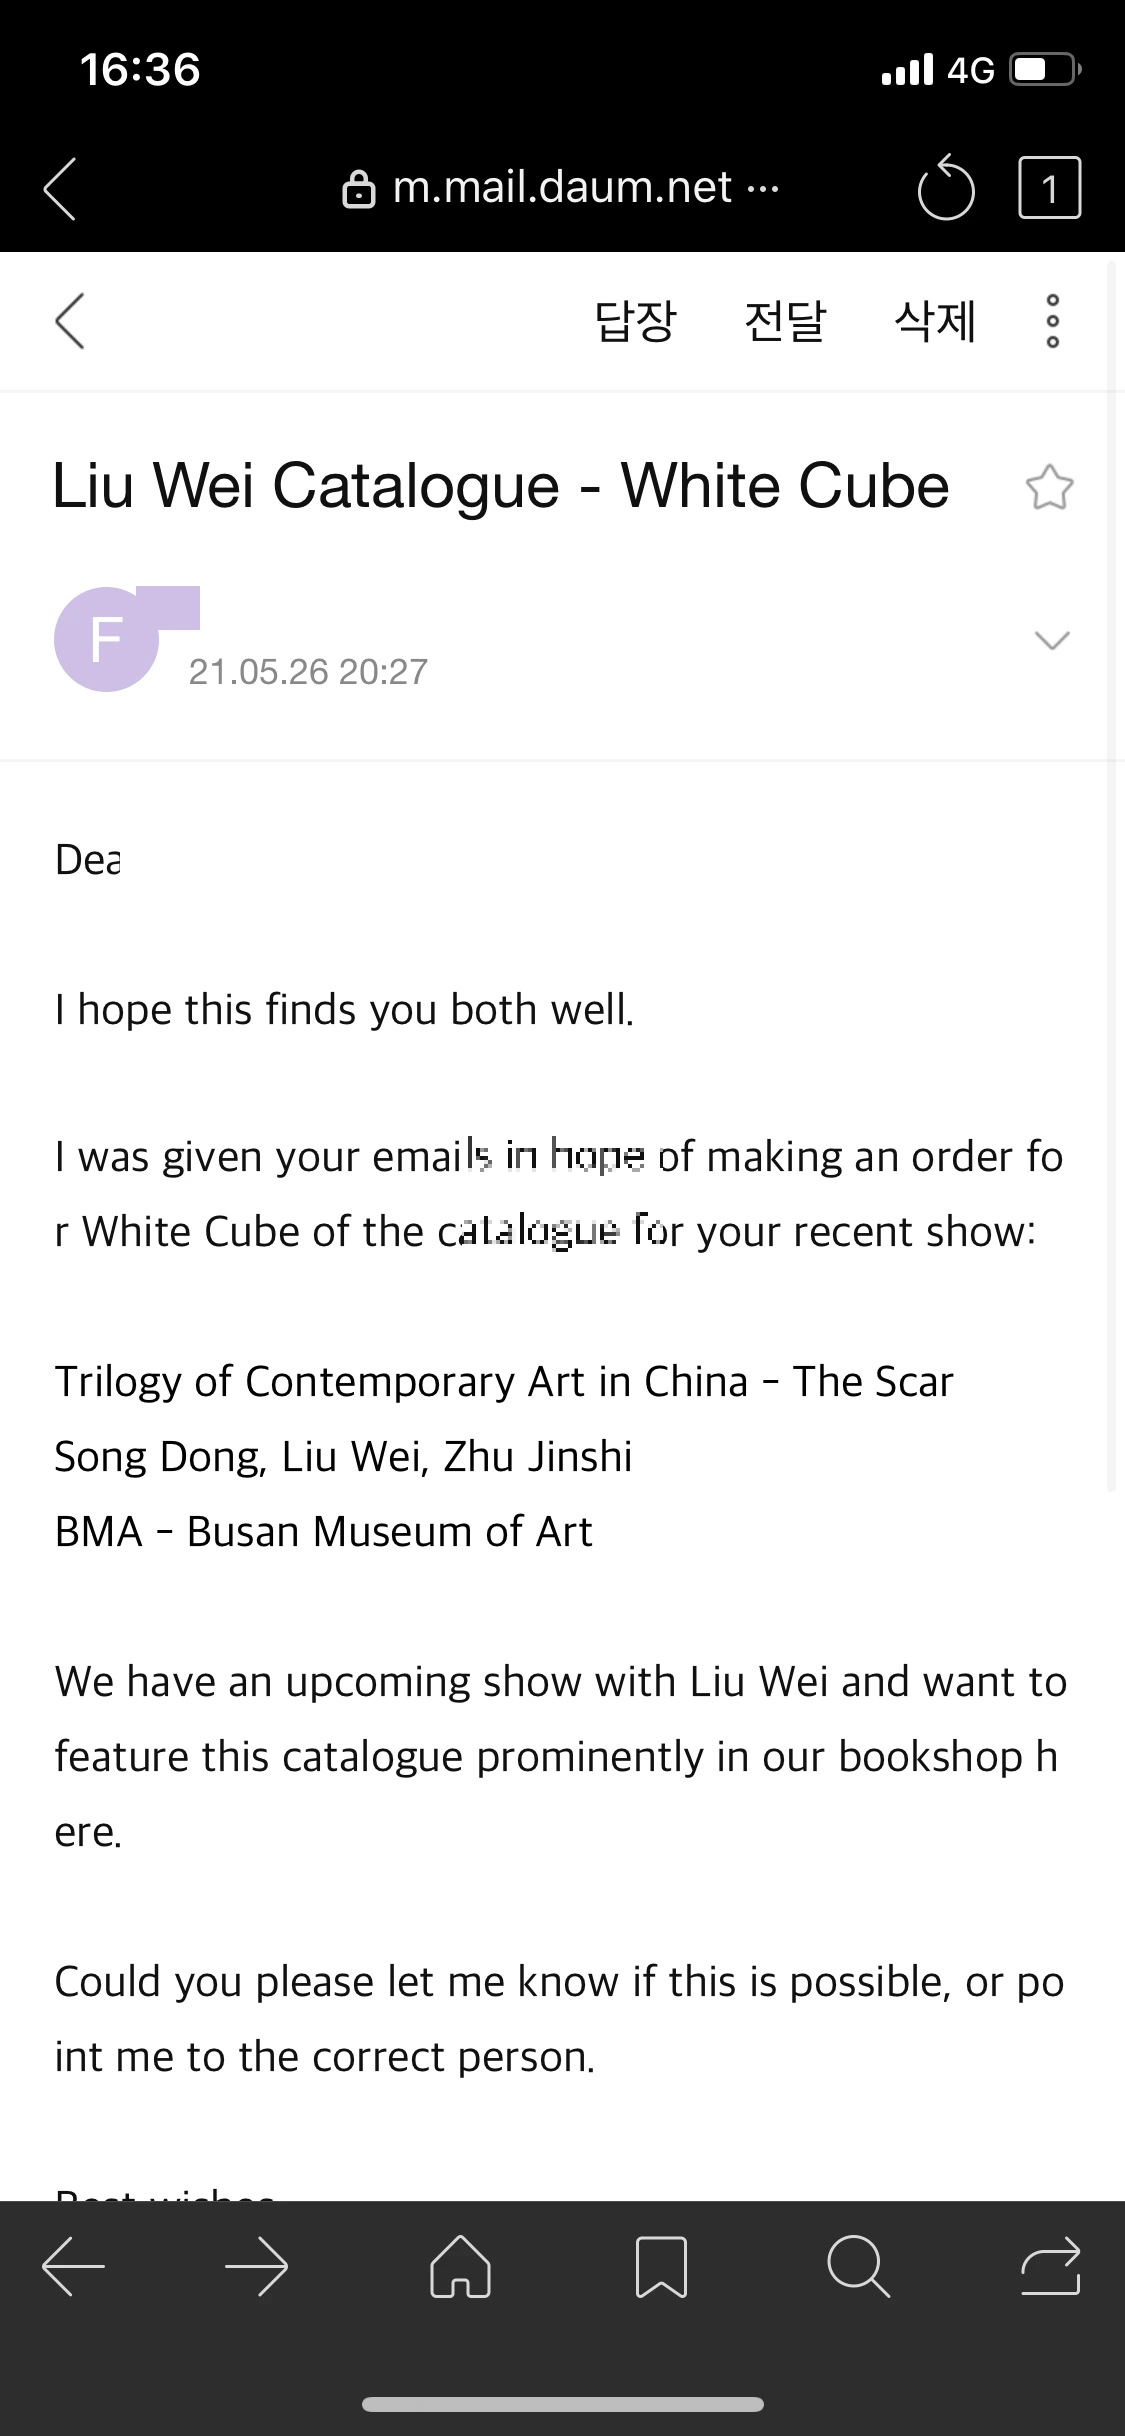
Task: Open the tab switcher showing 1 tab
Action: coord(1049,188)
